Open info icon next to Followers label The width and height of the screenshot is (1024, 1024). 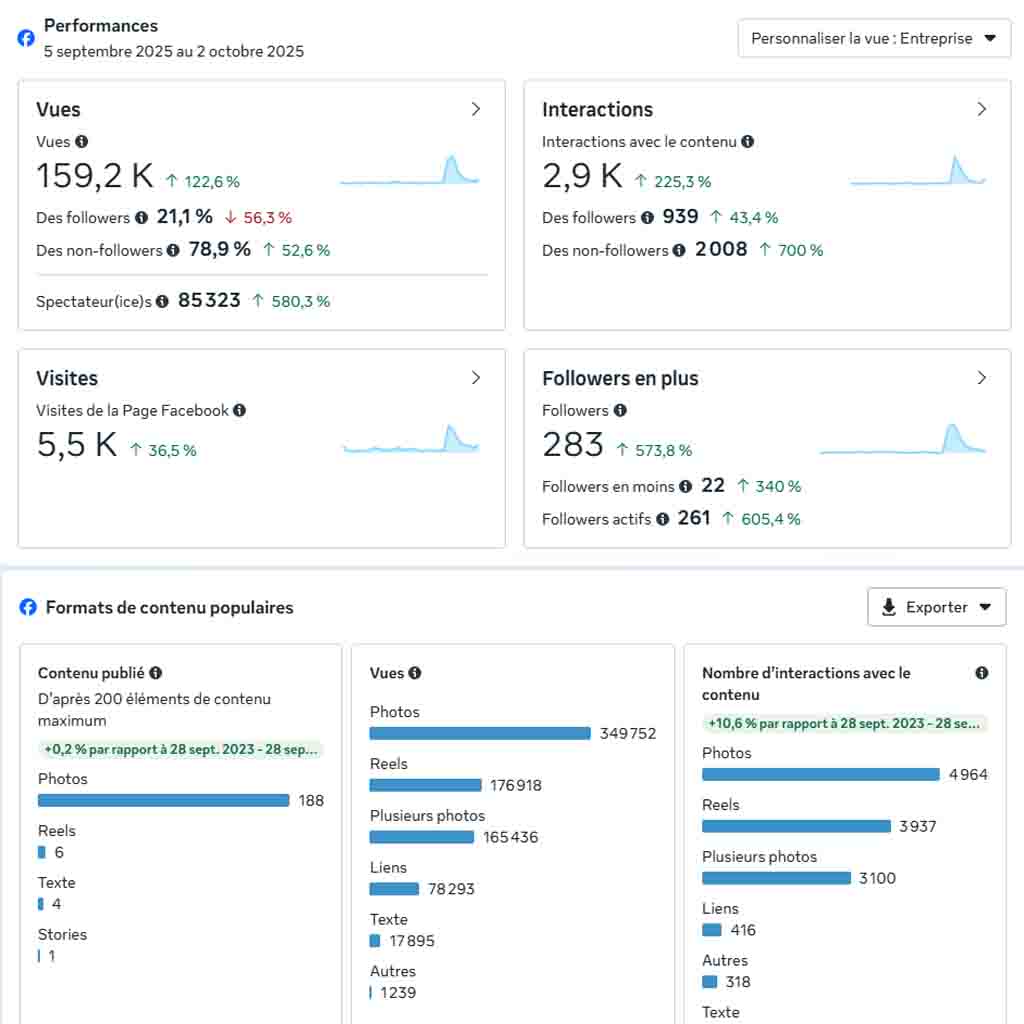(620, 410)
